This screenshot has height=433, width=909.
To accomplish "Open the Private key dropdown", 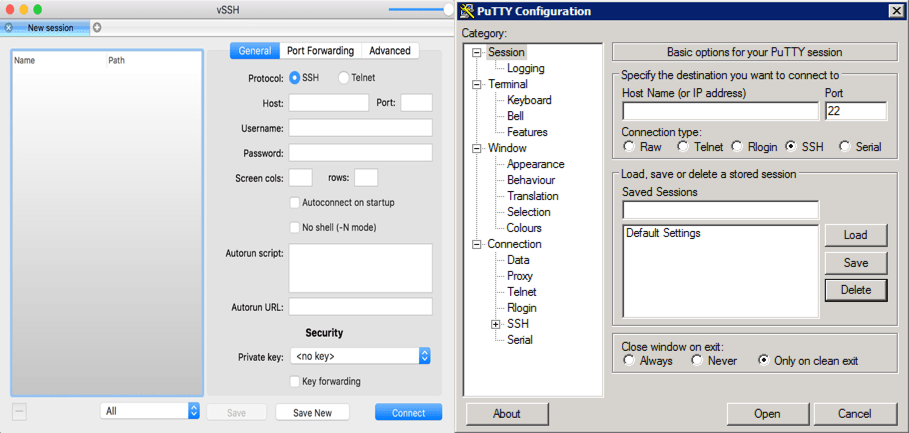I will pyautogui.click(x=360, y=356).
